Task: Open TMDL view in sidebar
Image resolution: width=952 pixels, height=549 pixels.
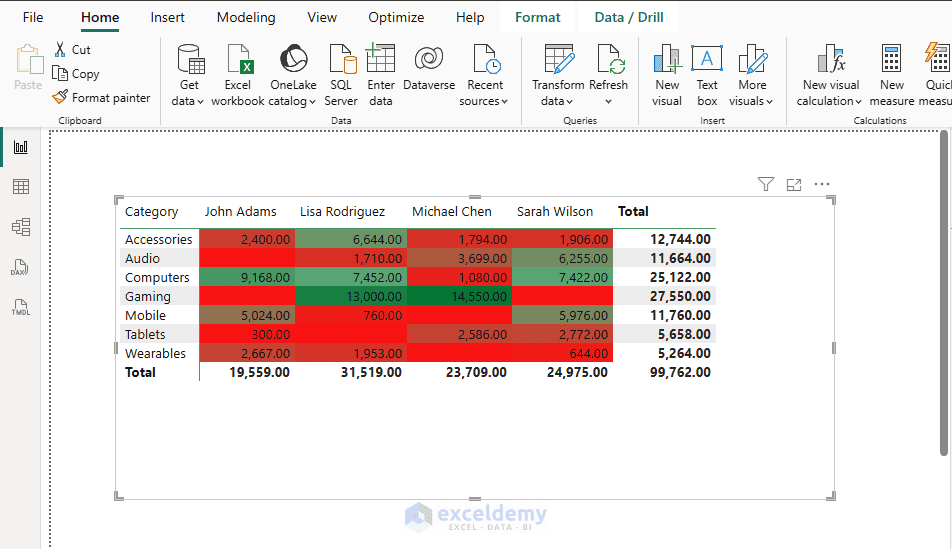Action: click(21, 307)
